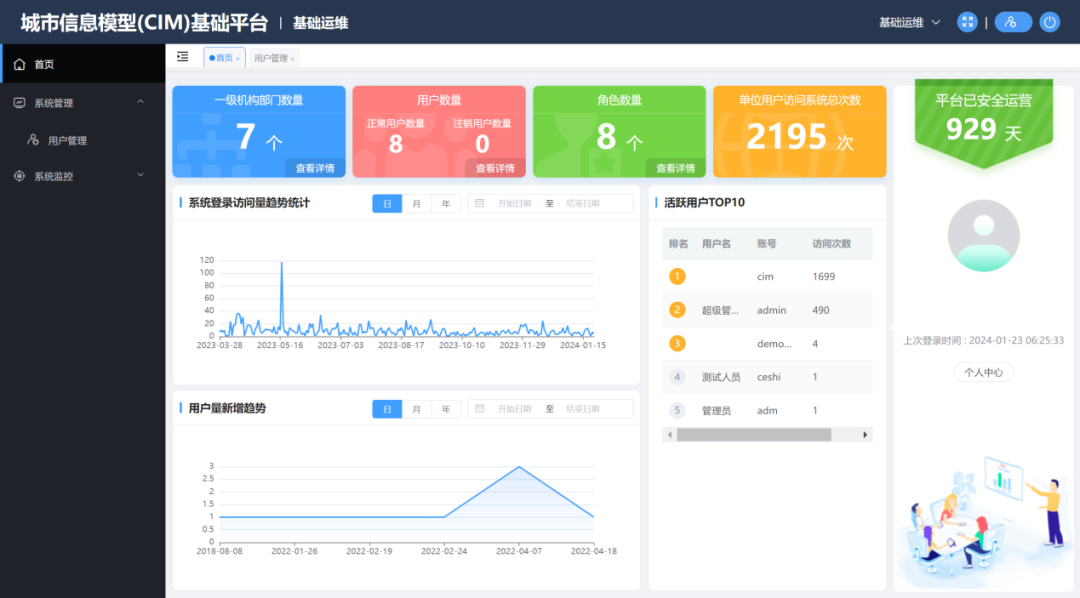Collapse the 系统管理 sidebar menu
Image resolution: width=1080 pixels, height=598 pixels.
pos(140,102)
